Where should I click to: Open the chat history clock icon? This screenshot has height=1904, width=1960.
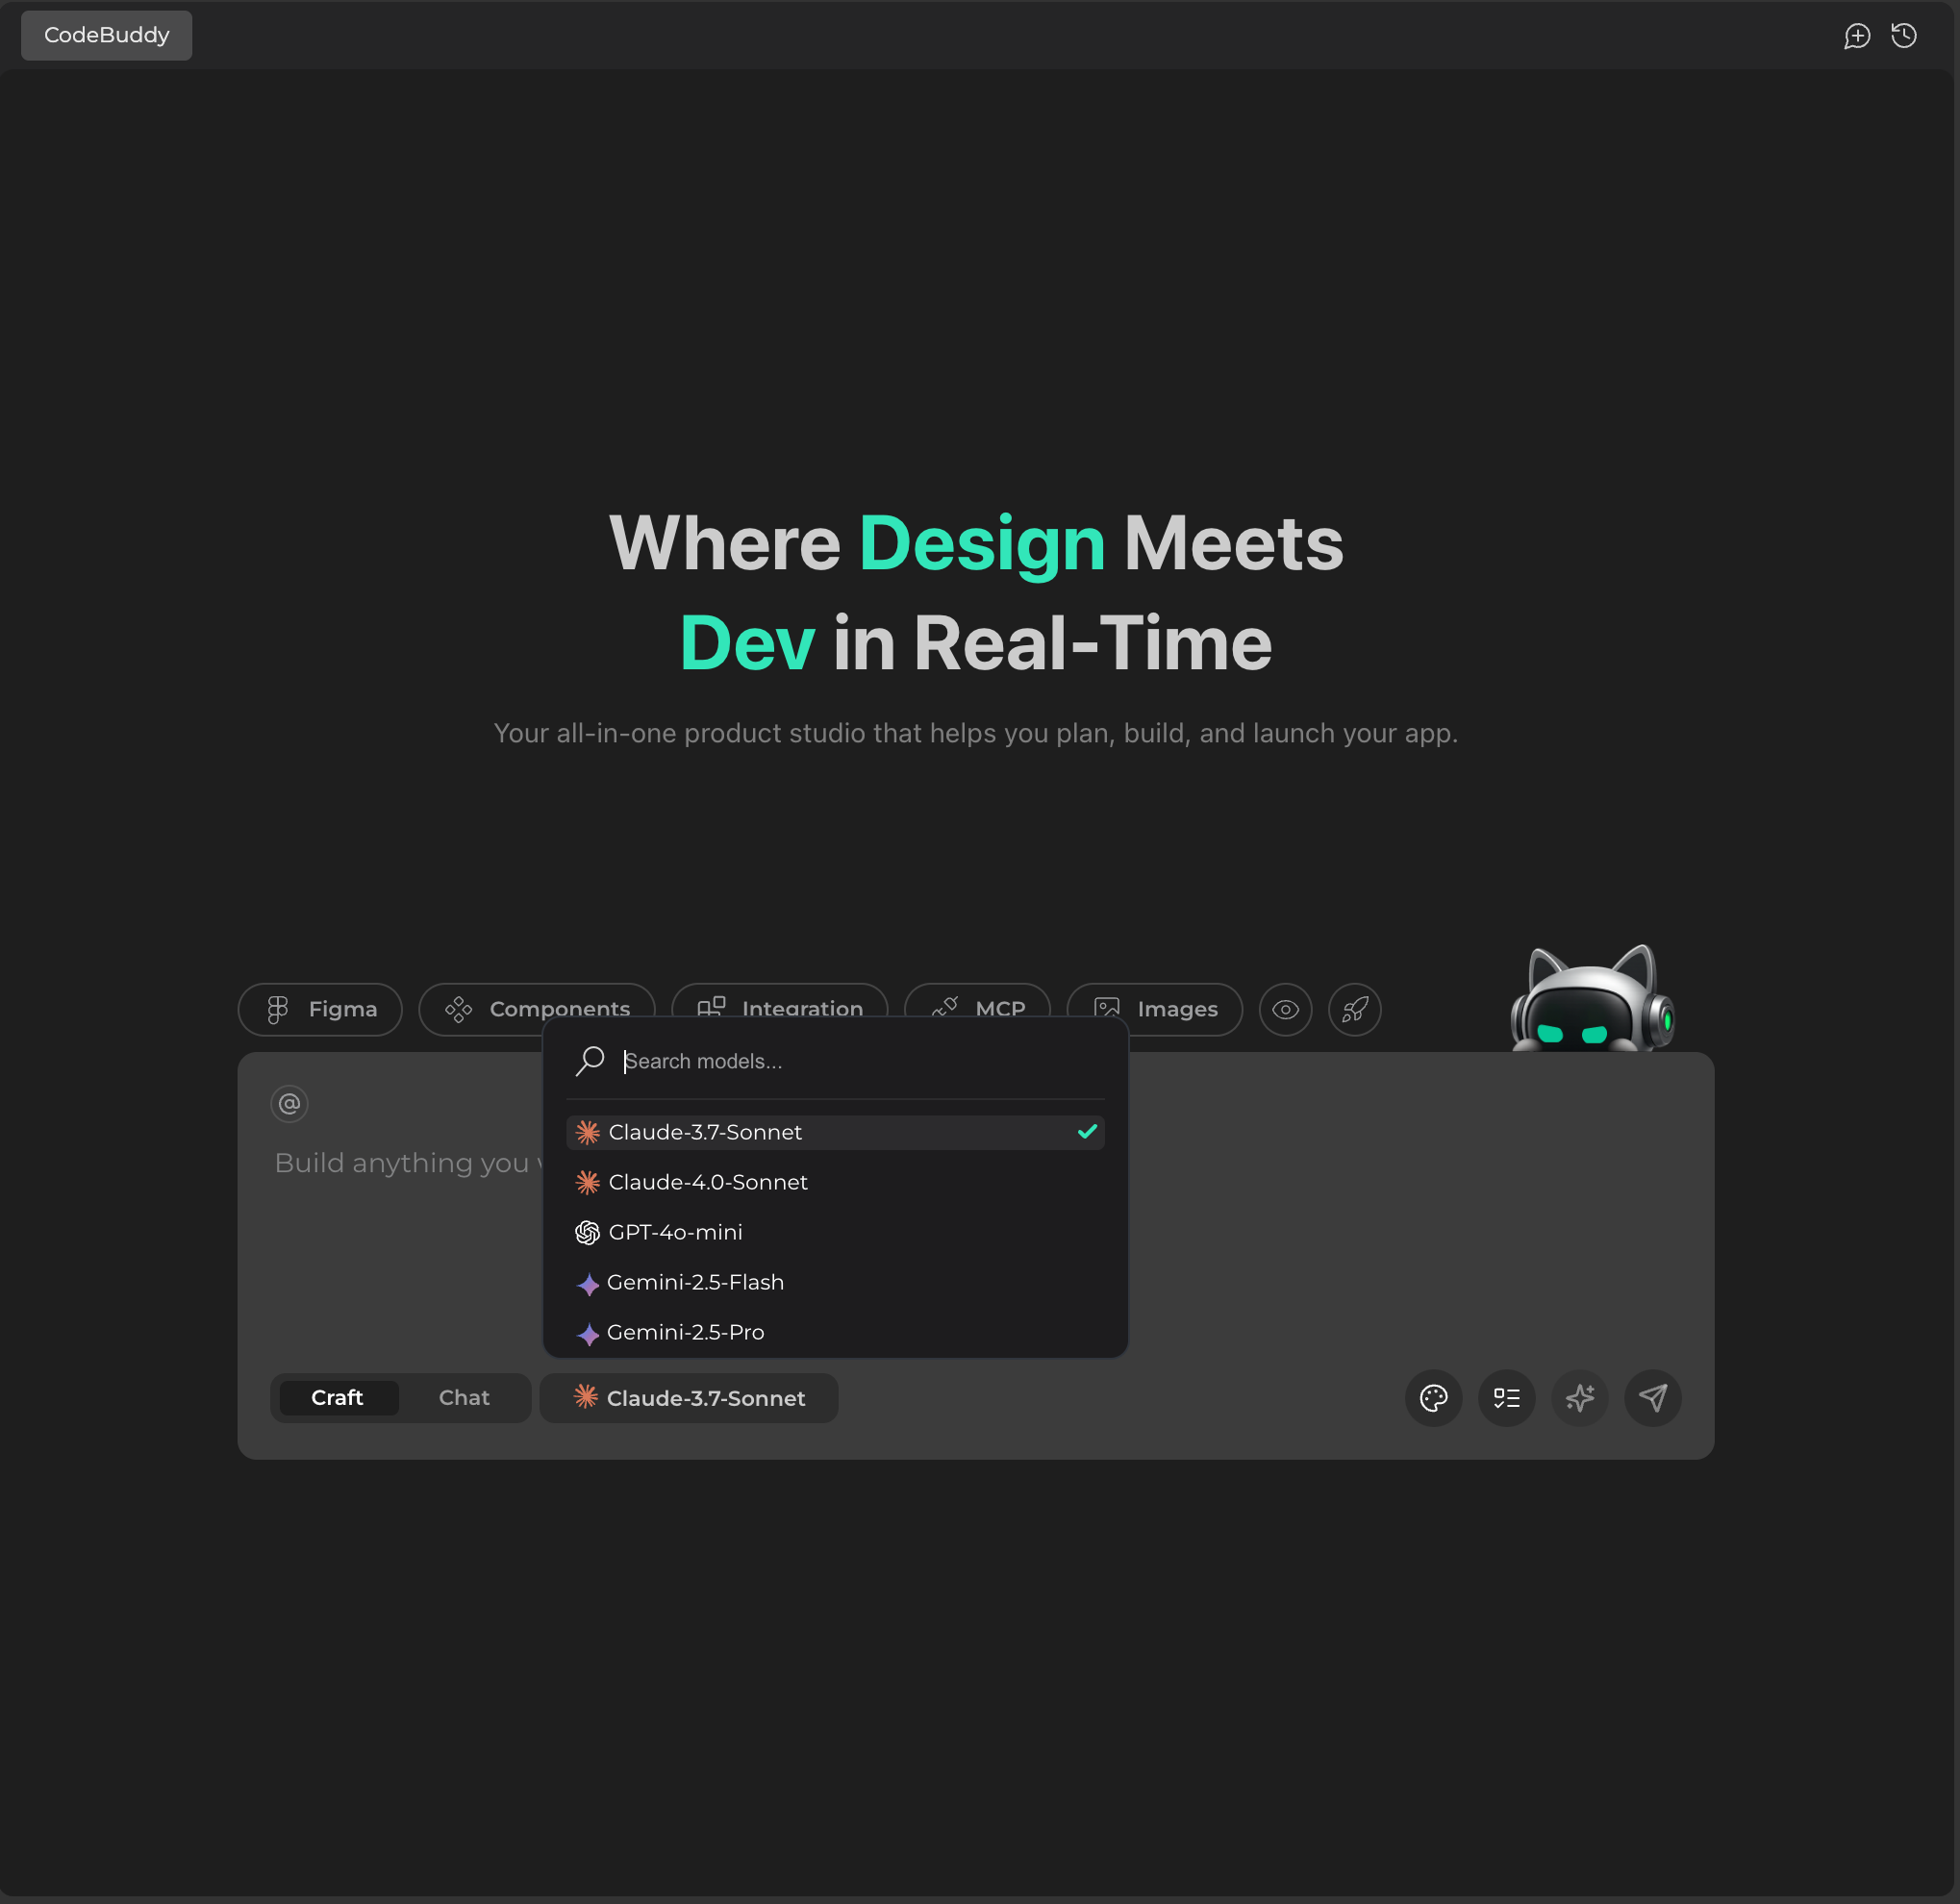tap(1904, 36)
